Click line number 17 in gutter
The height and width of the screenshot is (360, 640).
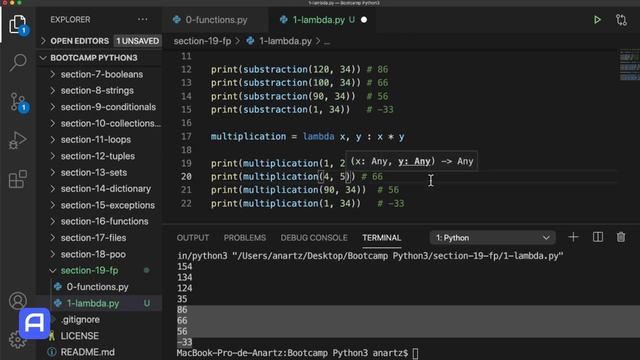point(186,136)
